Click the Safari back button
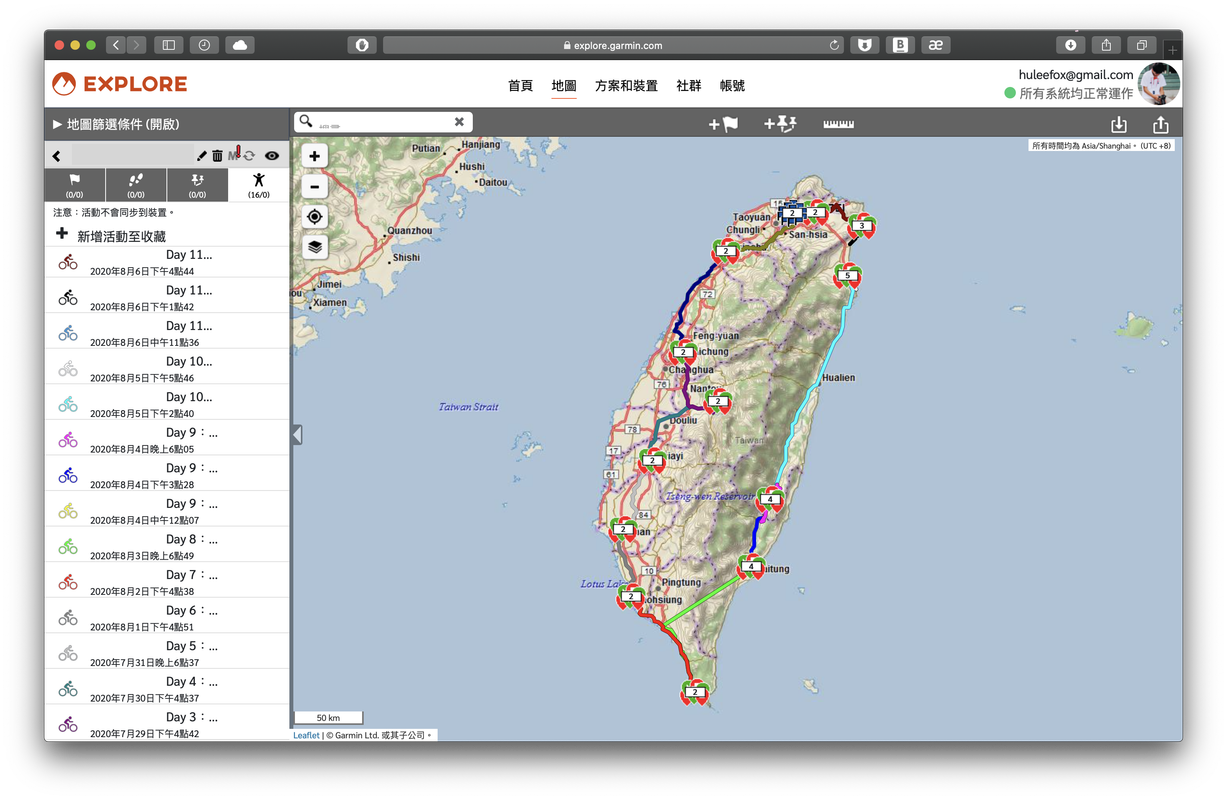 click(116, 45)
